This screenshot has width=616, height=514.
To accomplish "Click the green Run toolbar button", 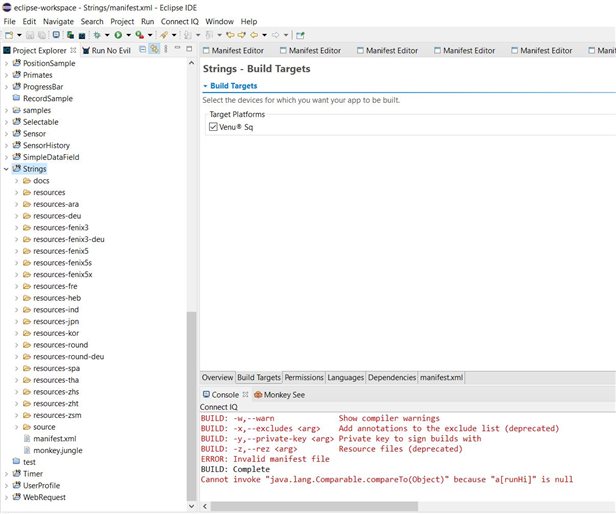I will pyautogui.click(x=117, y=35).
